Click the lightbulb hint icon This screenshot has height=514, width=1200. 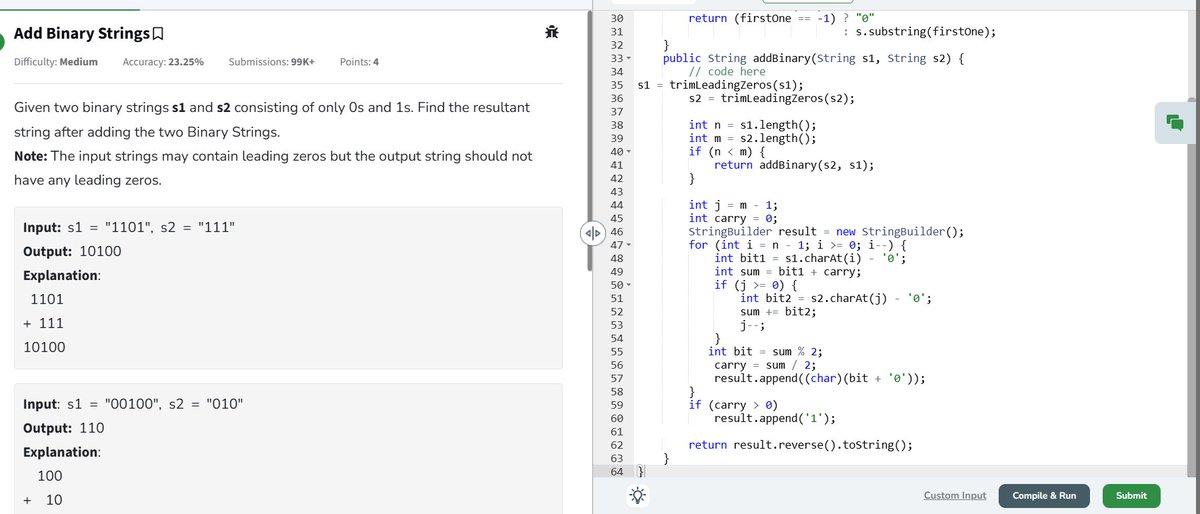(637, 494)
